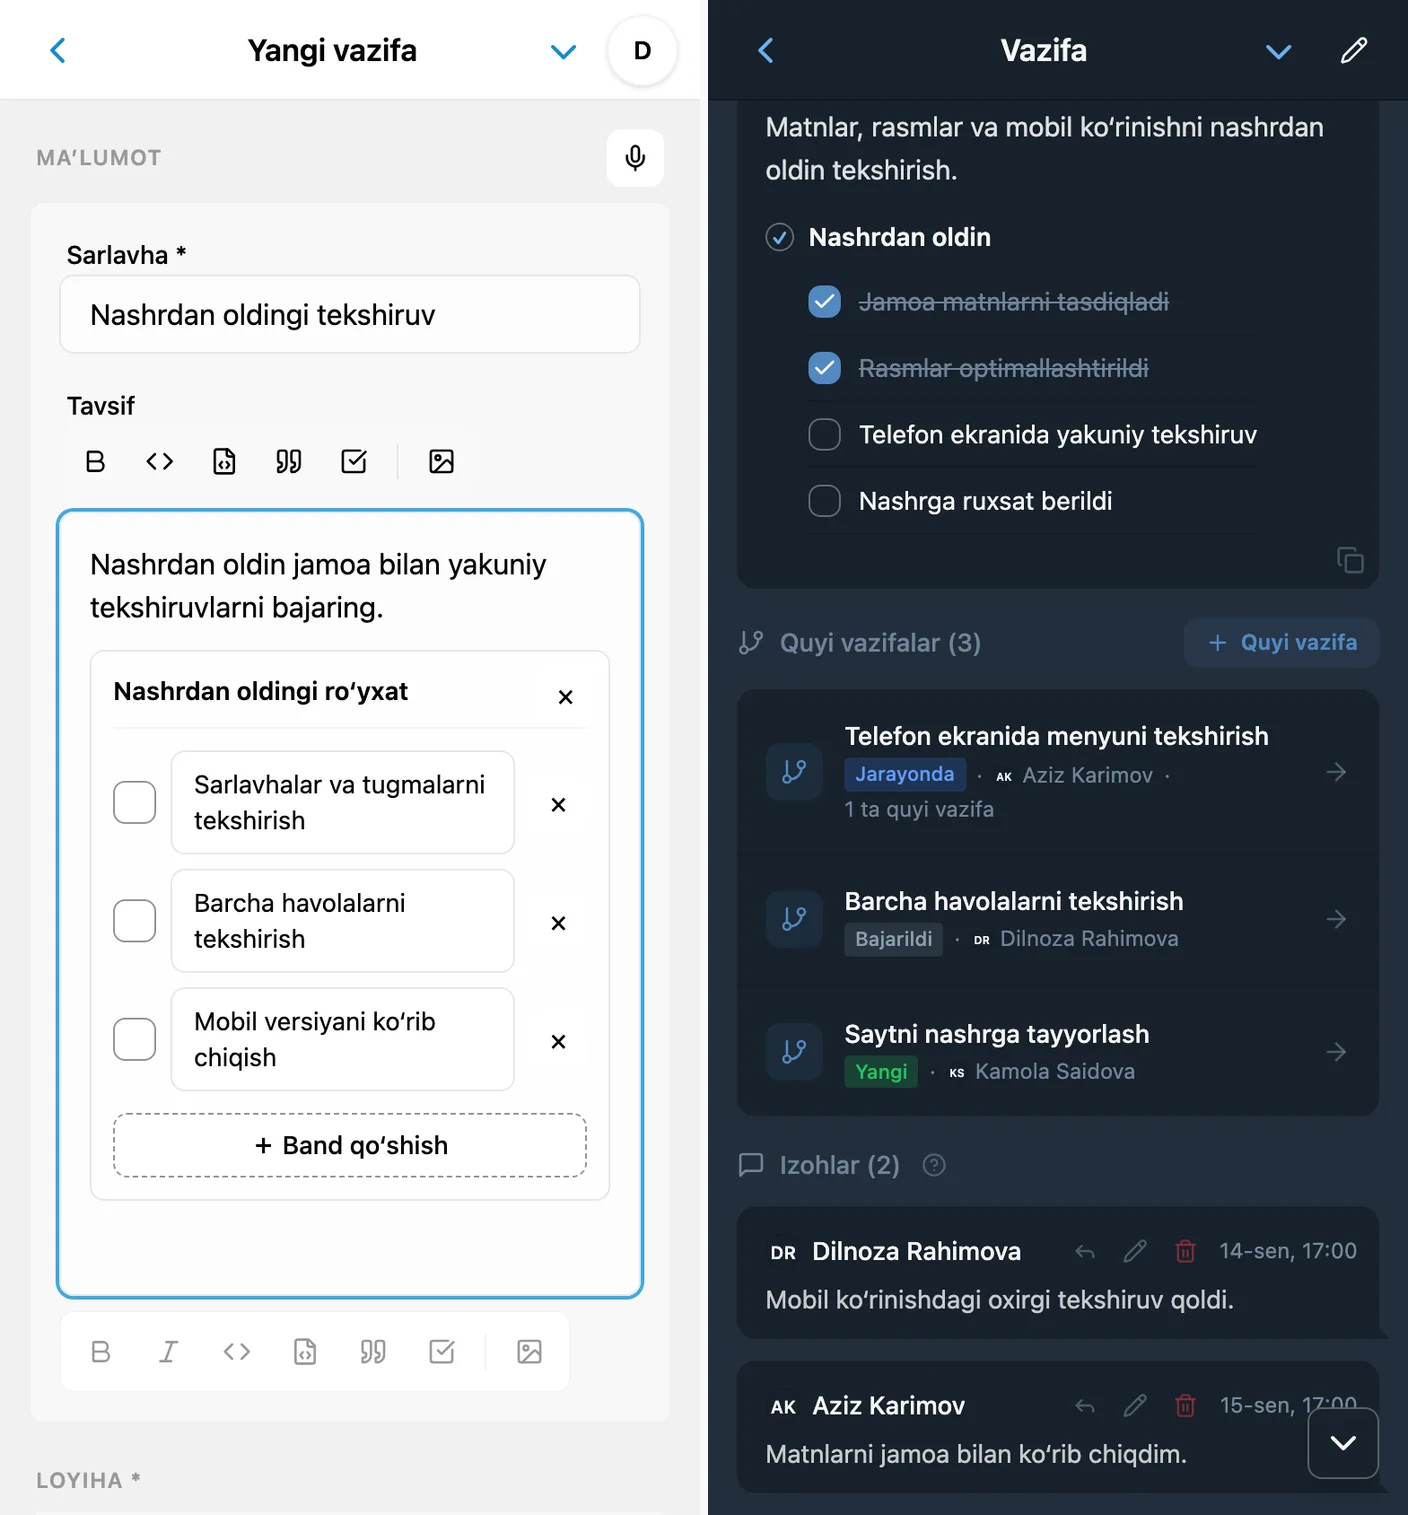1408x1515 pixels.
Task: Expand the chevron next to Vazifa title
Action: [x=1279, y=51]
